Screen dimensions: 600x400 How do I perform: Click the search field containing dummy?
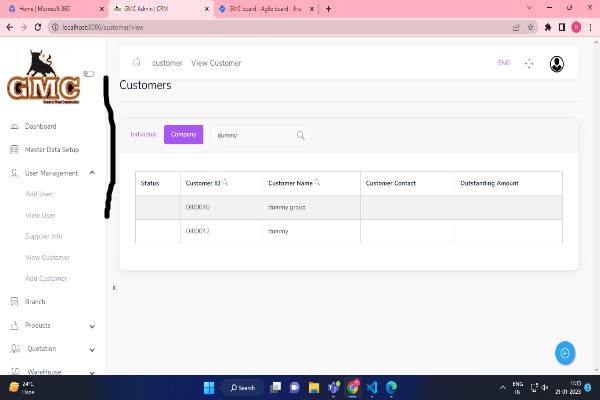(x=250, y=135)
